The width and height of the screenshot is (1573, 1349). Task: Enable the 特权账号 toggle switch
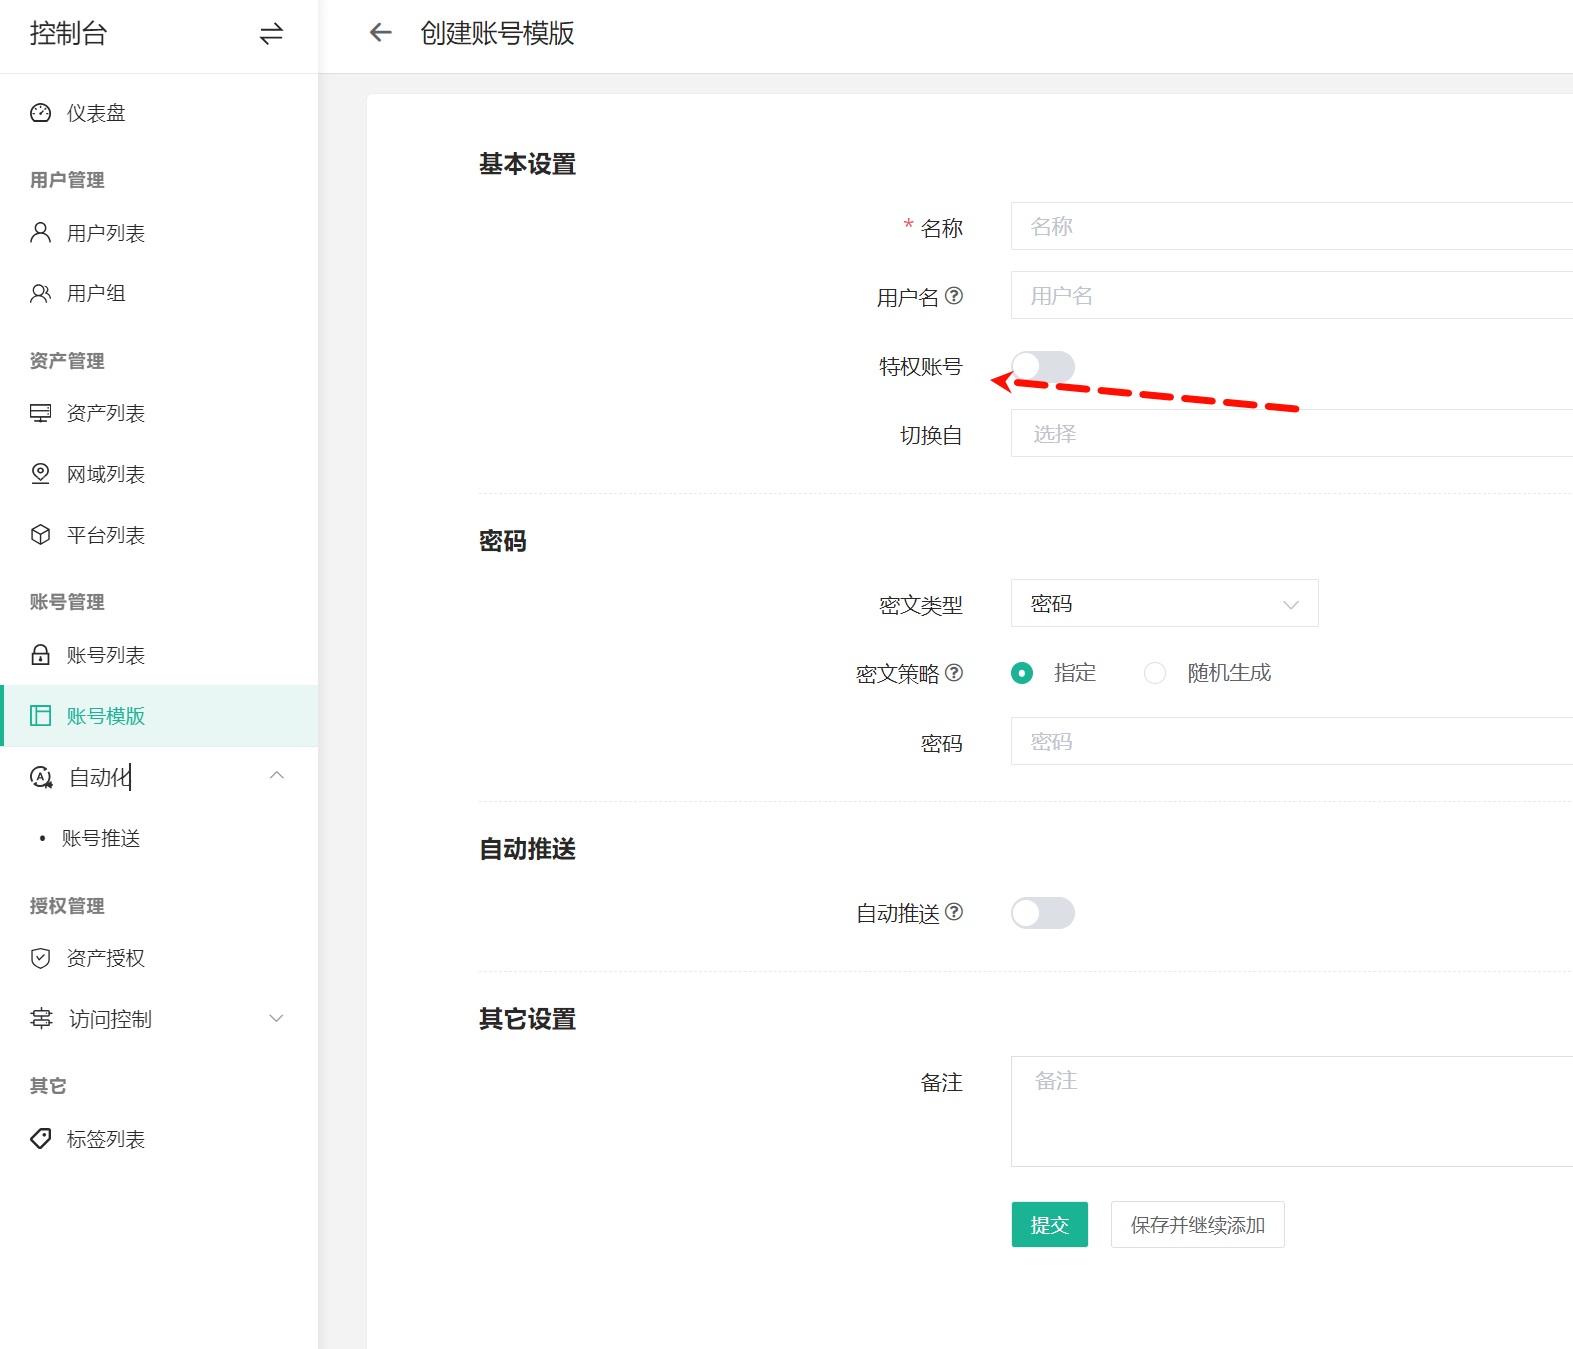(x=1042, y=367)
